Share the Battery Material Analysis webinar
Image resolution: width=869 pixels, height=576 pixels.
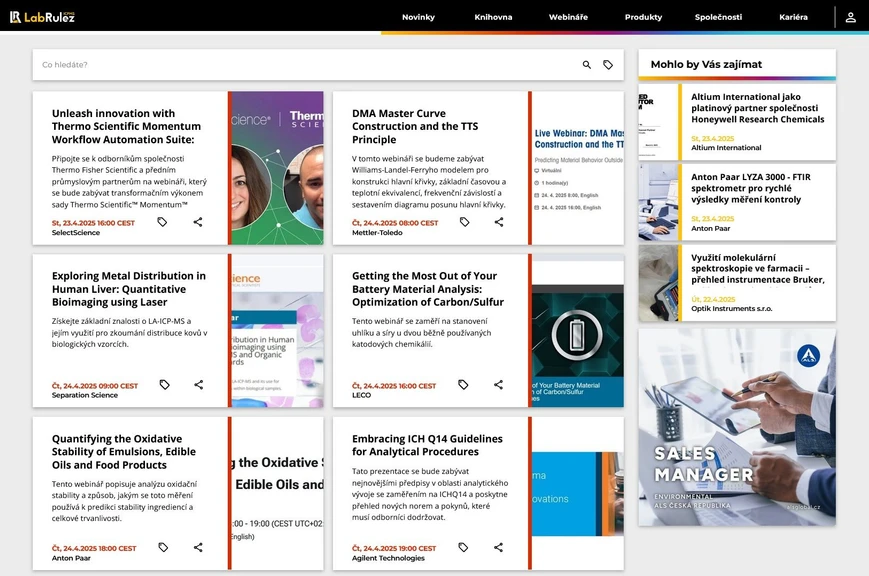point(498,384)
